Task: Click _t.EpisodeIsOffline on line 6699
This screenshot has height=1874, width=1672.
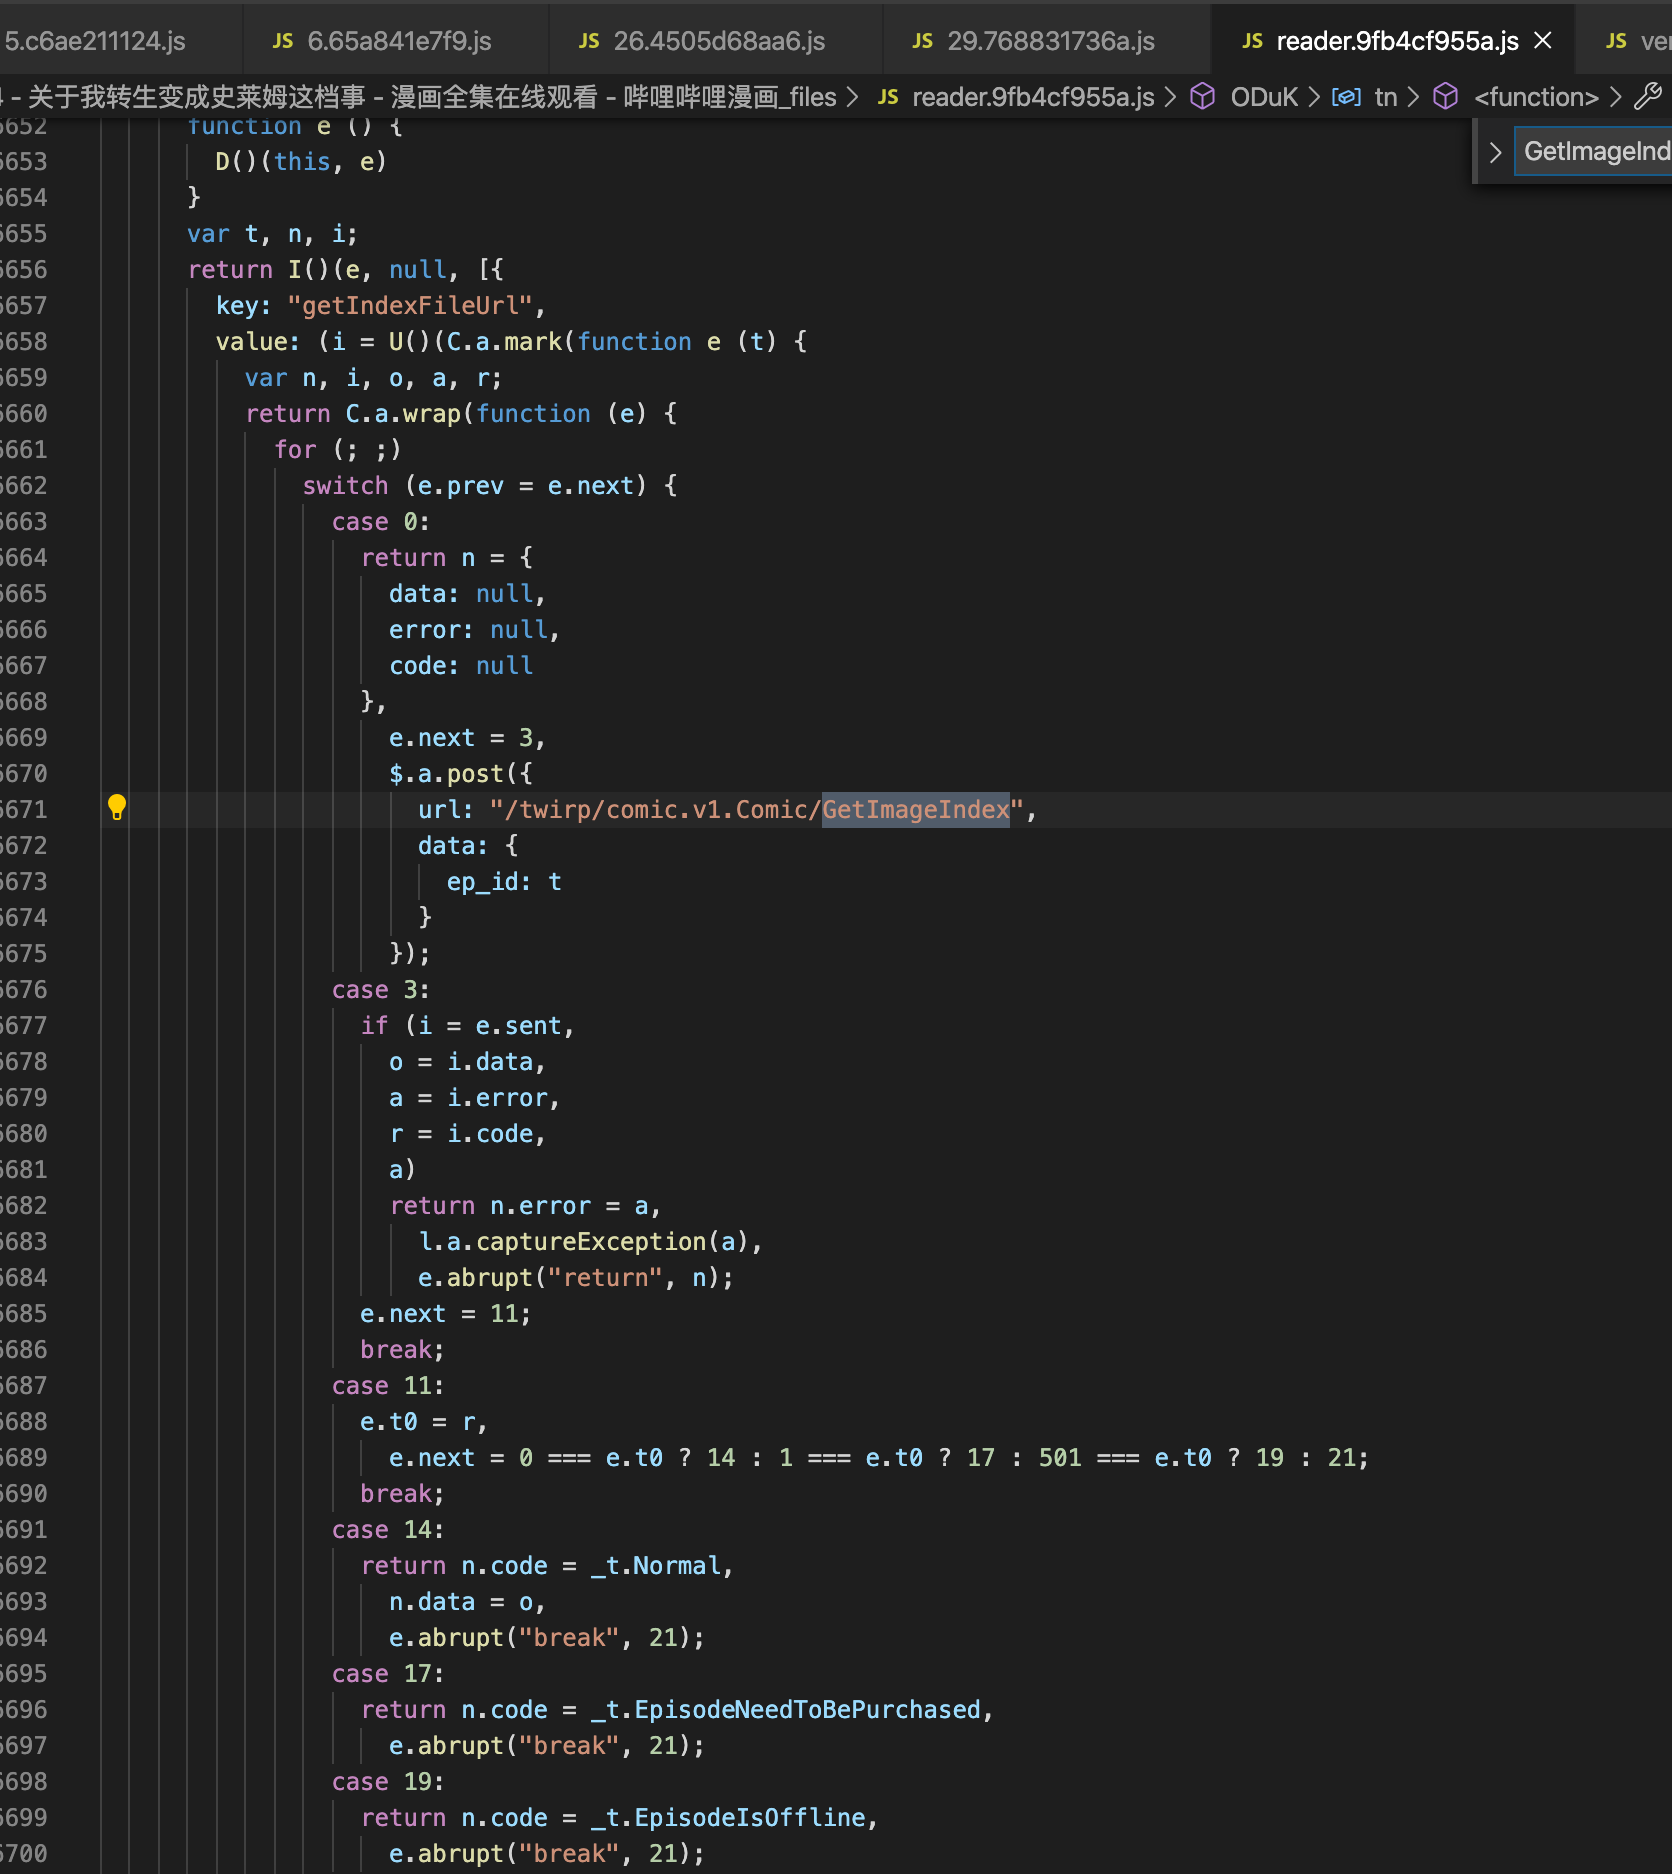Action: pos(728,1817)
